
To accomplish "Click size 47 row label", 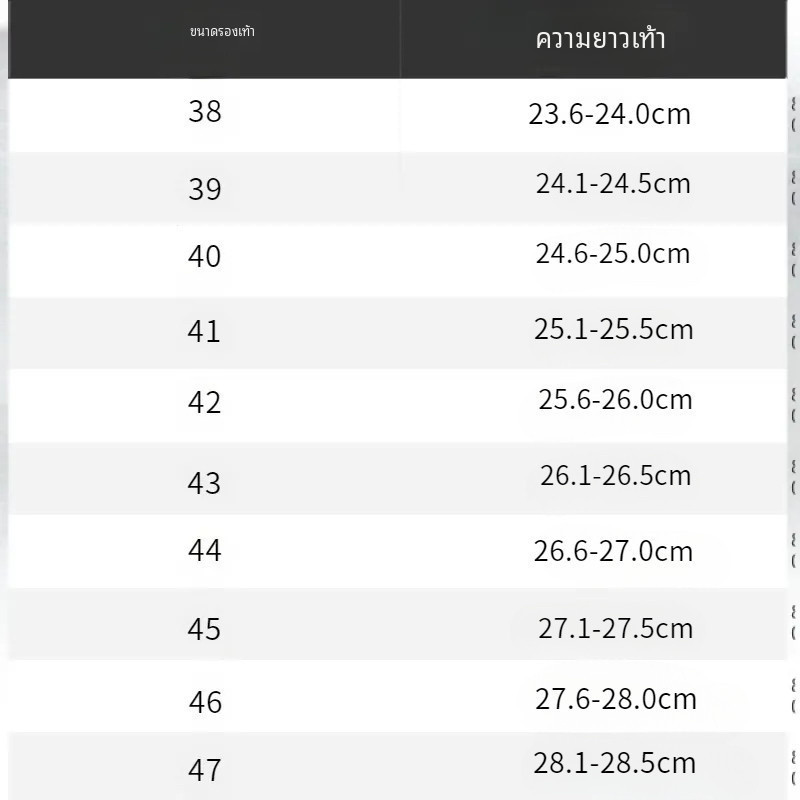I will tap(204, 771).
